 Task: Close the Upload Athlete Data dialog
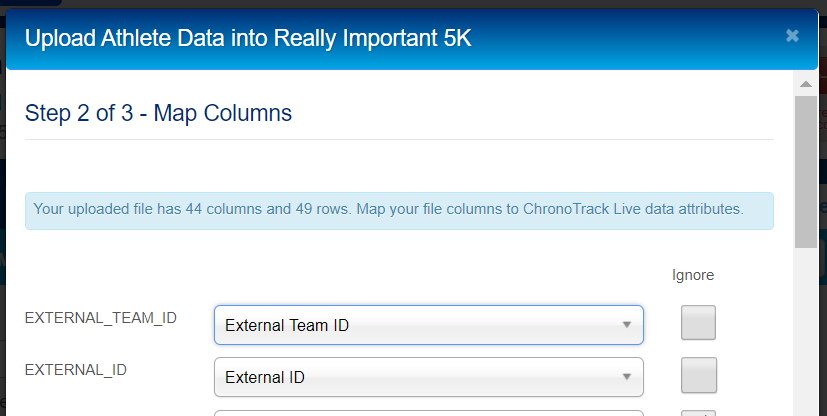[x=792, y=36]
